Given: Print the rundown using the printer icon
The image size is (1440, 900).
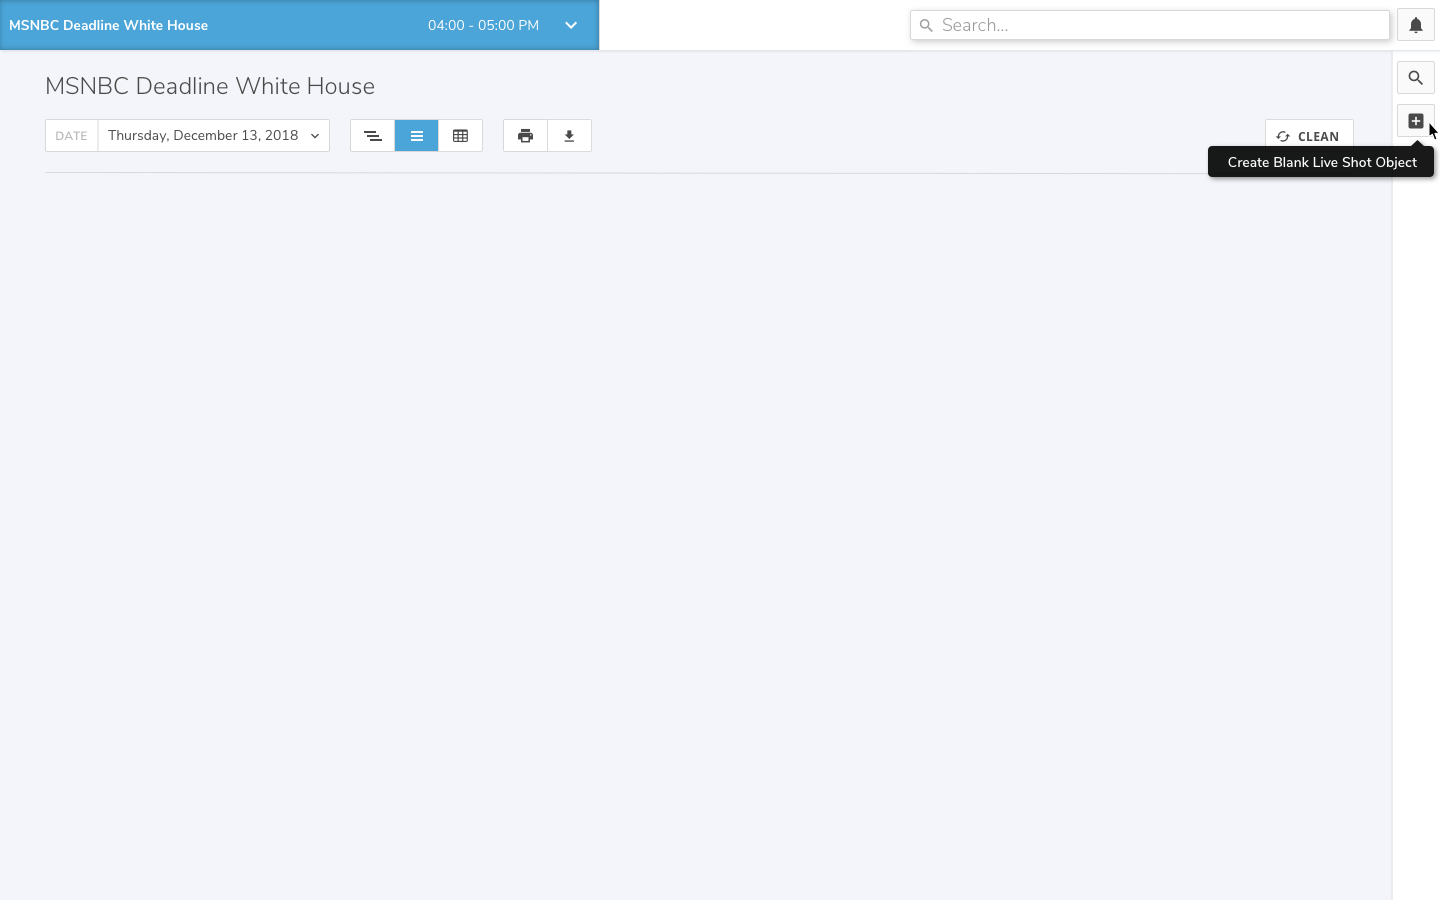Looking at the screenshot, I should point(525,136).
